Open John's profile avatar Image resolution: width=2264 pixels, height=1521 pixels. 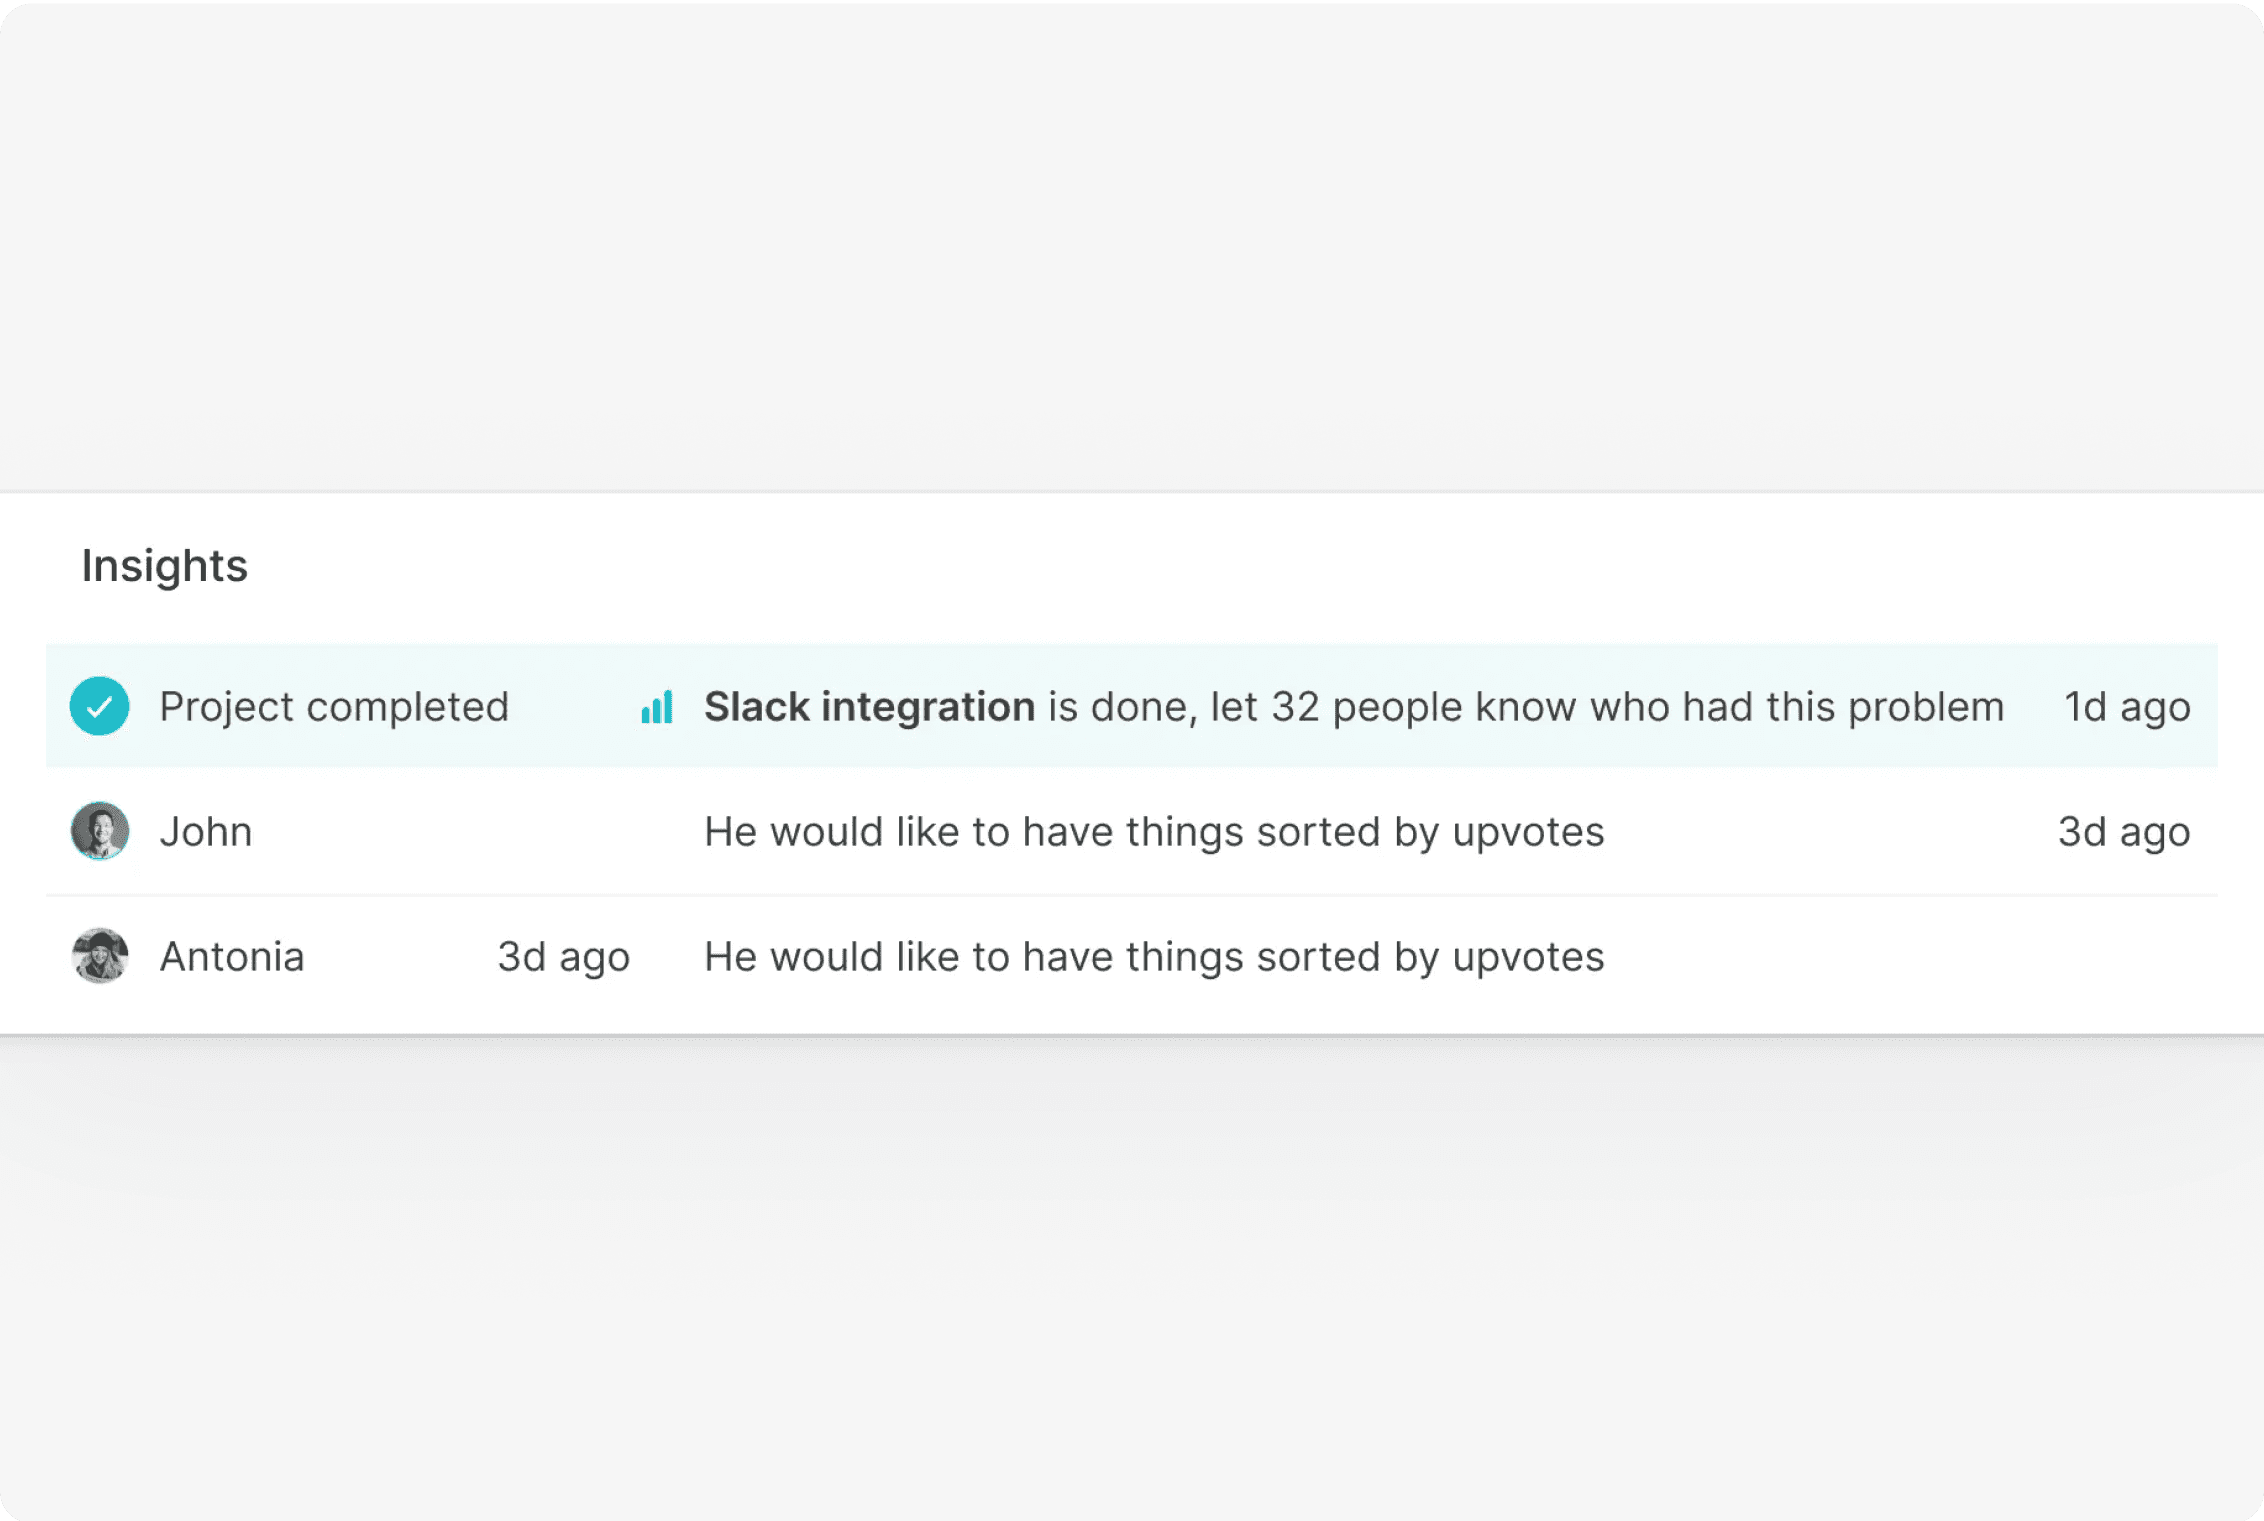99,831
